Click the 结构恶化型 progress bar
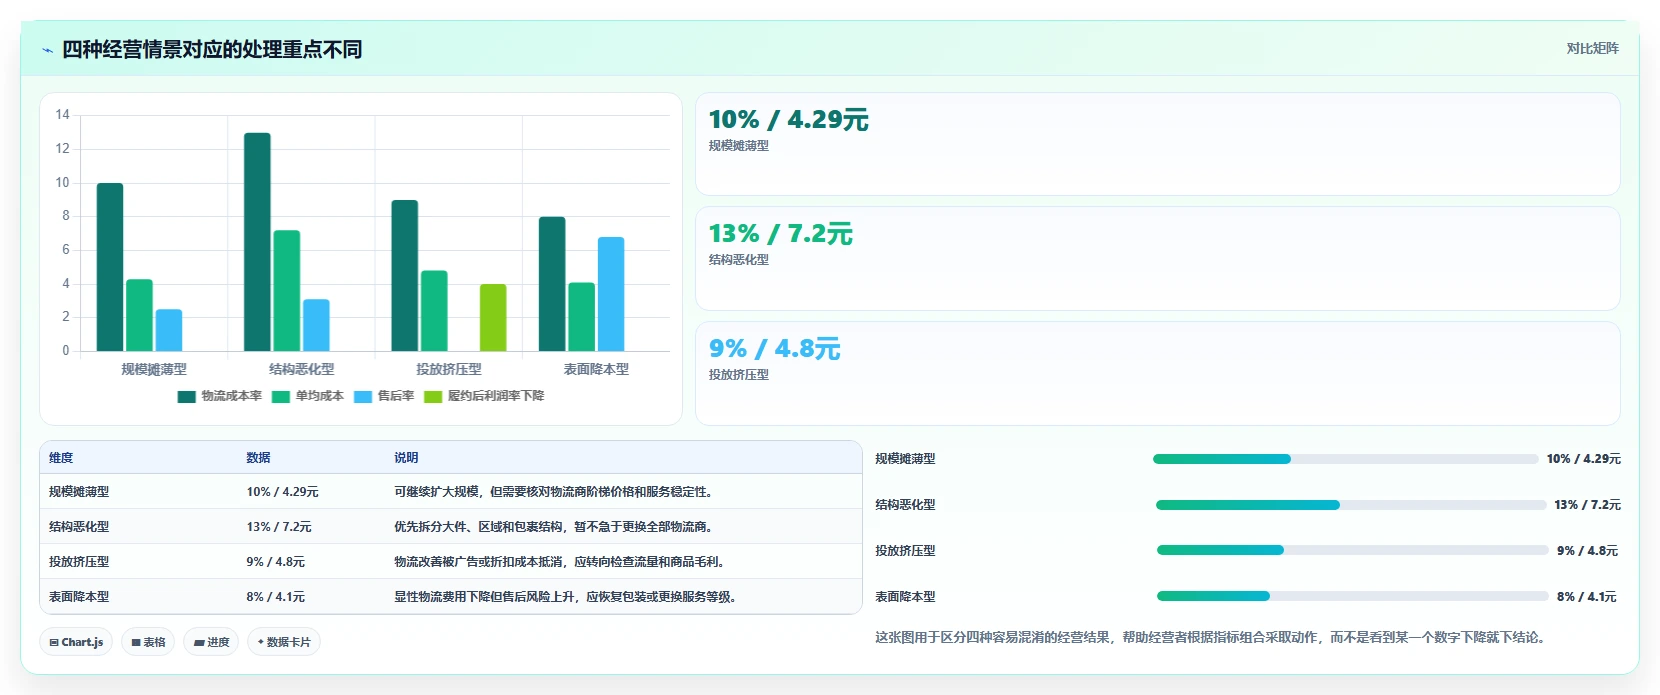1660x695 pixels. click(x=1351, y=505)
